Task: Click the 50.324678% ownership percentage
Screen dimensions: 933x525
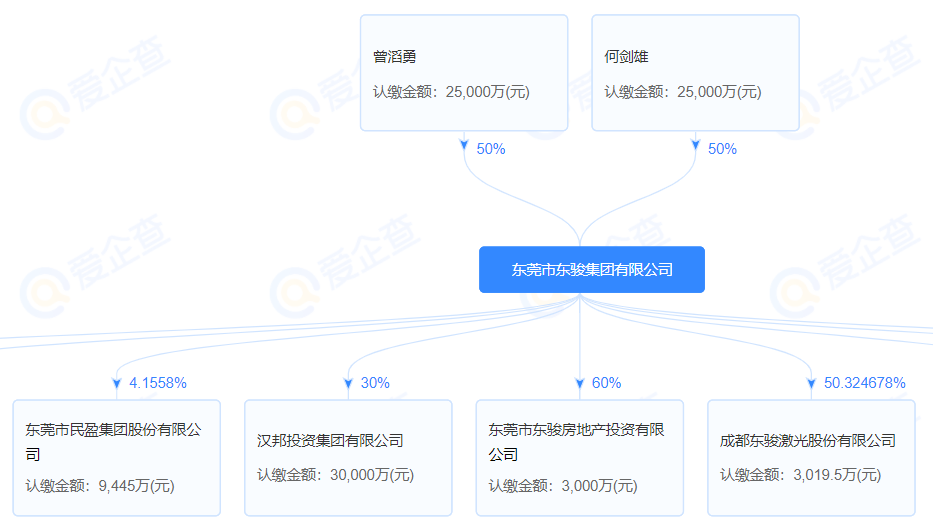Action: pos(865,383)
